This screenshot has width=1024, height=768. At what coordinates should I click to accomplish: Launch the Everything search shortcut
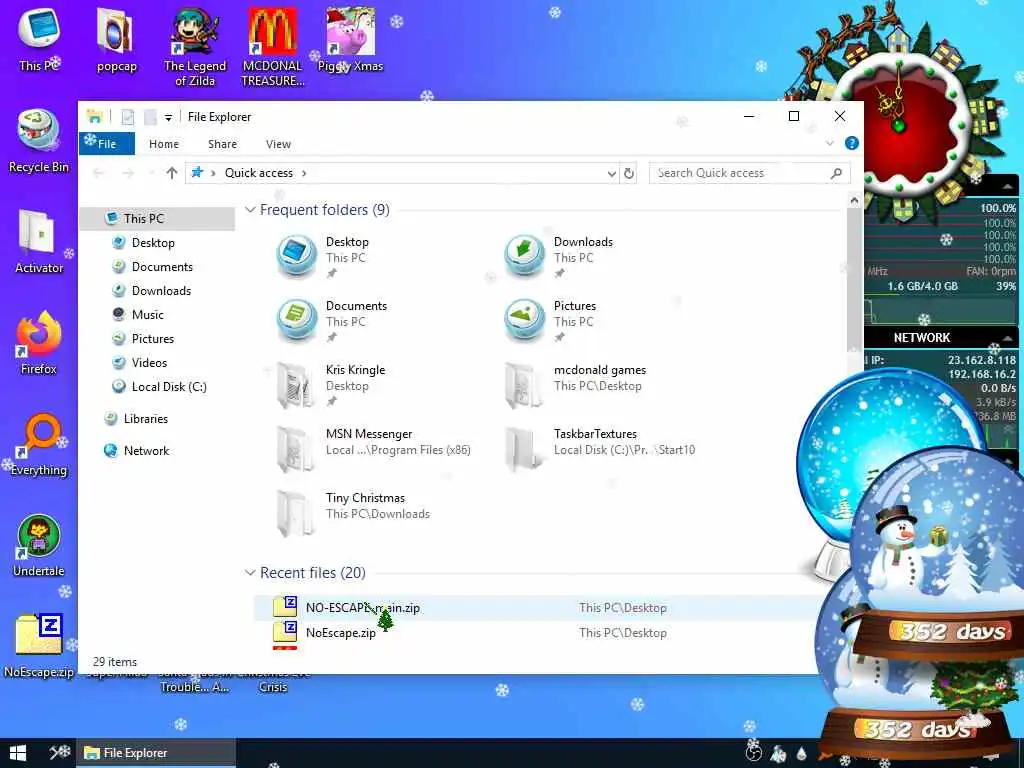[x=39, y=444]
